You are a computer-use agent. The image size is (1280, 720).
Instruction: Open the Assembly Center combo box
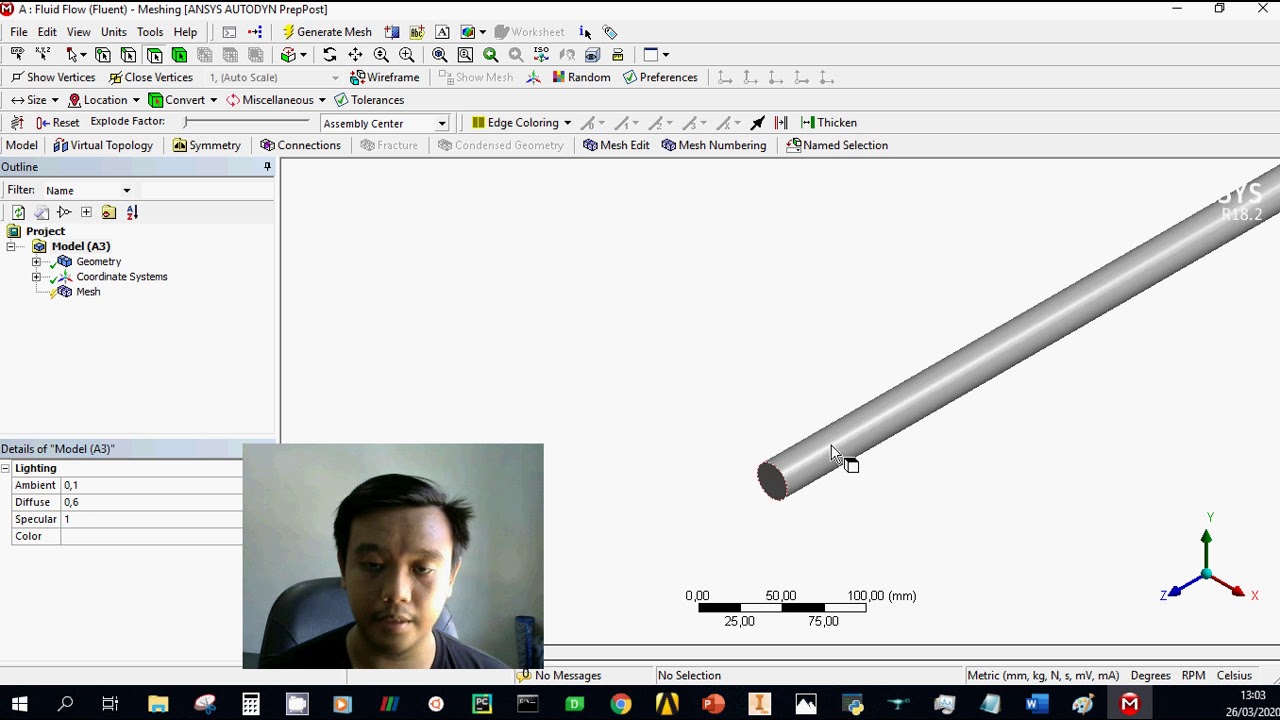pyautogui.click(x=385, y=123)
